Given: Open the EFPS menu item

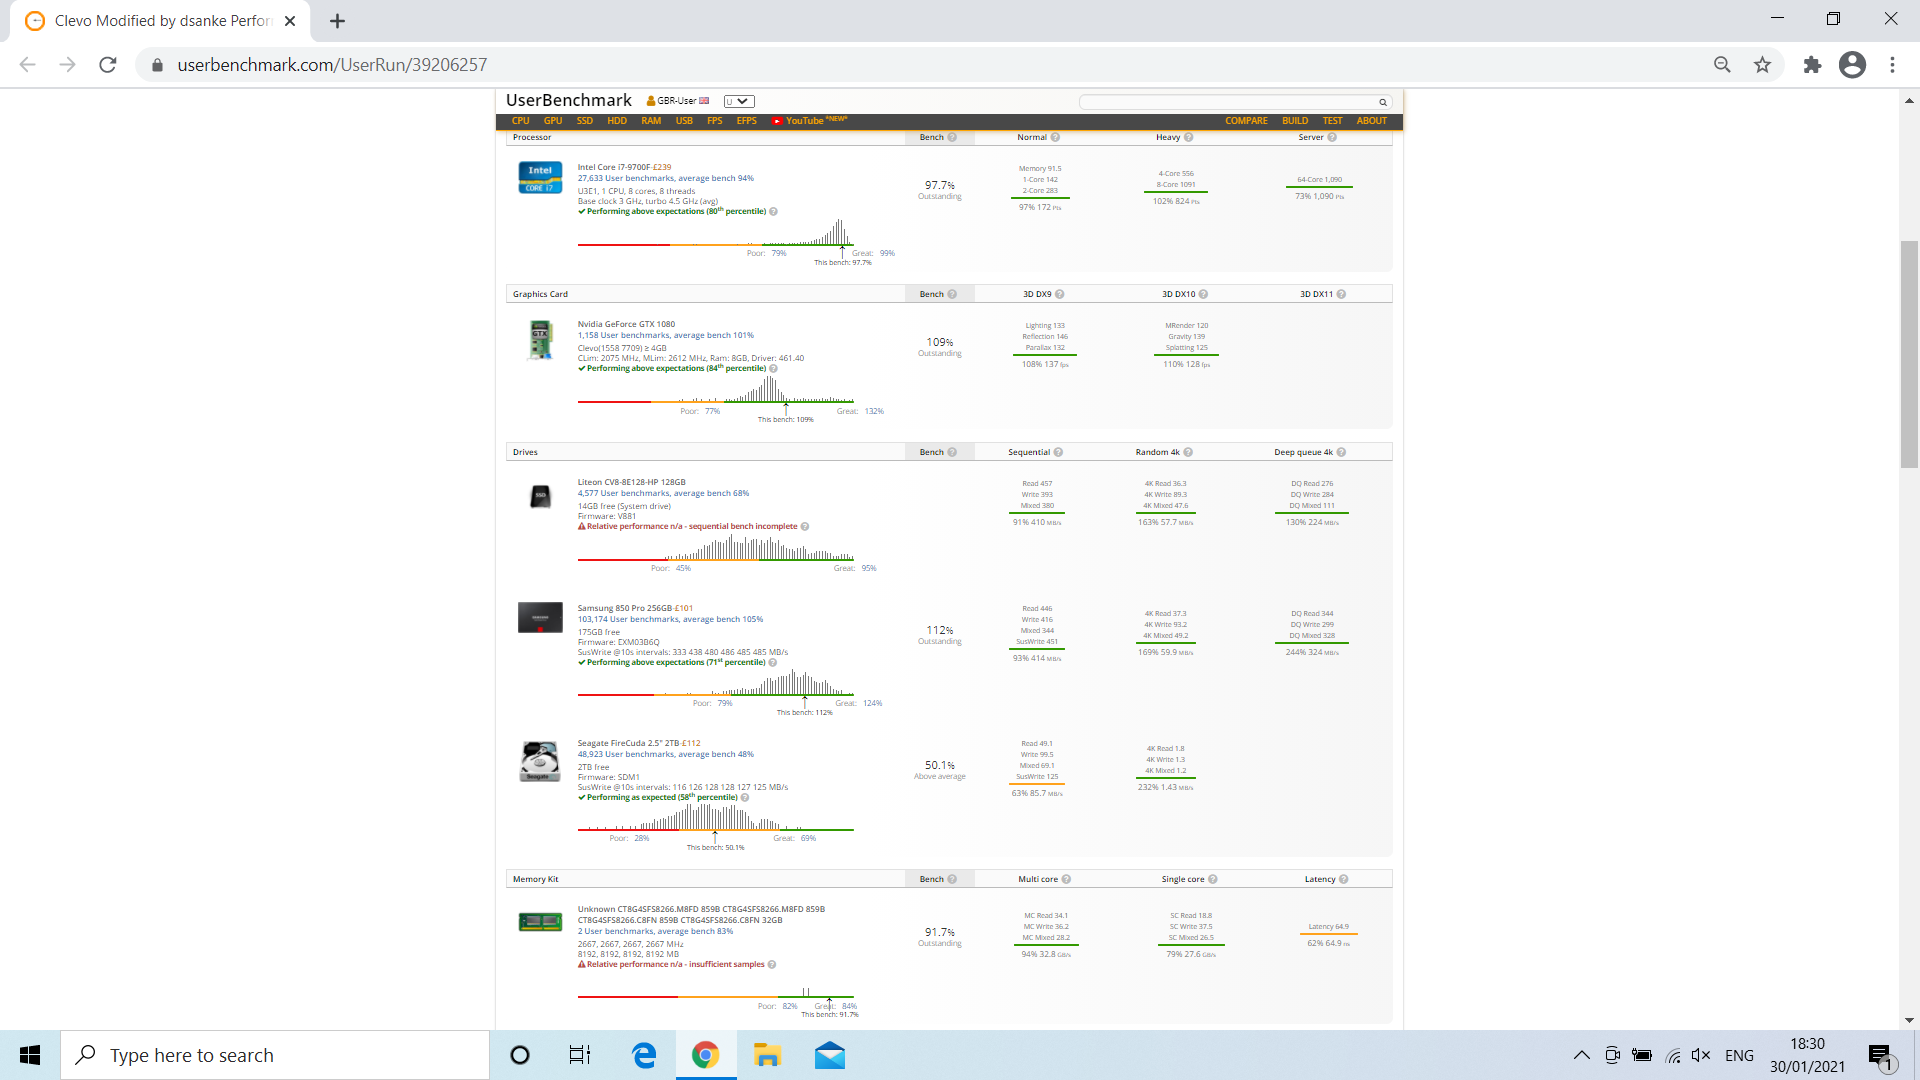Looking at the screenshot, I should click(746, 121).
